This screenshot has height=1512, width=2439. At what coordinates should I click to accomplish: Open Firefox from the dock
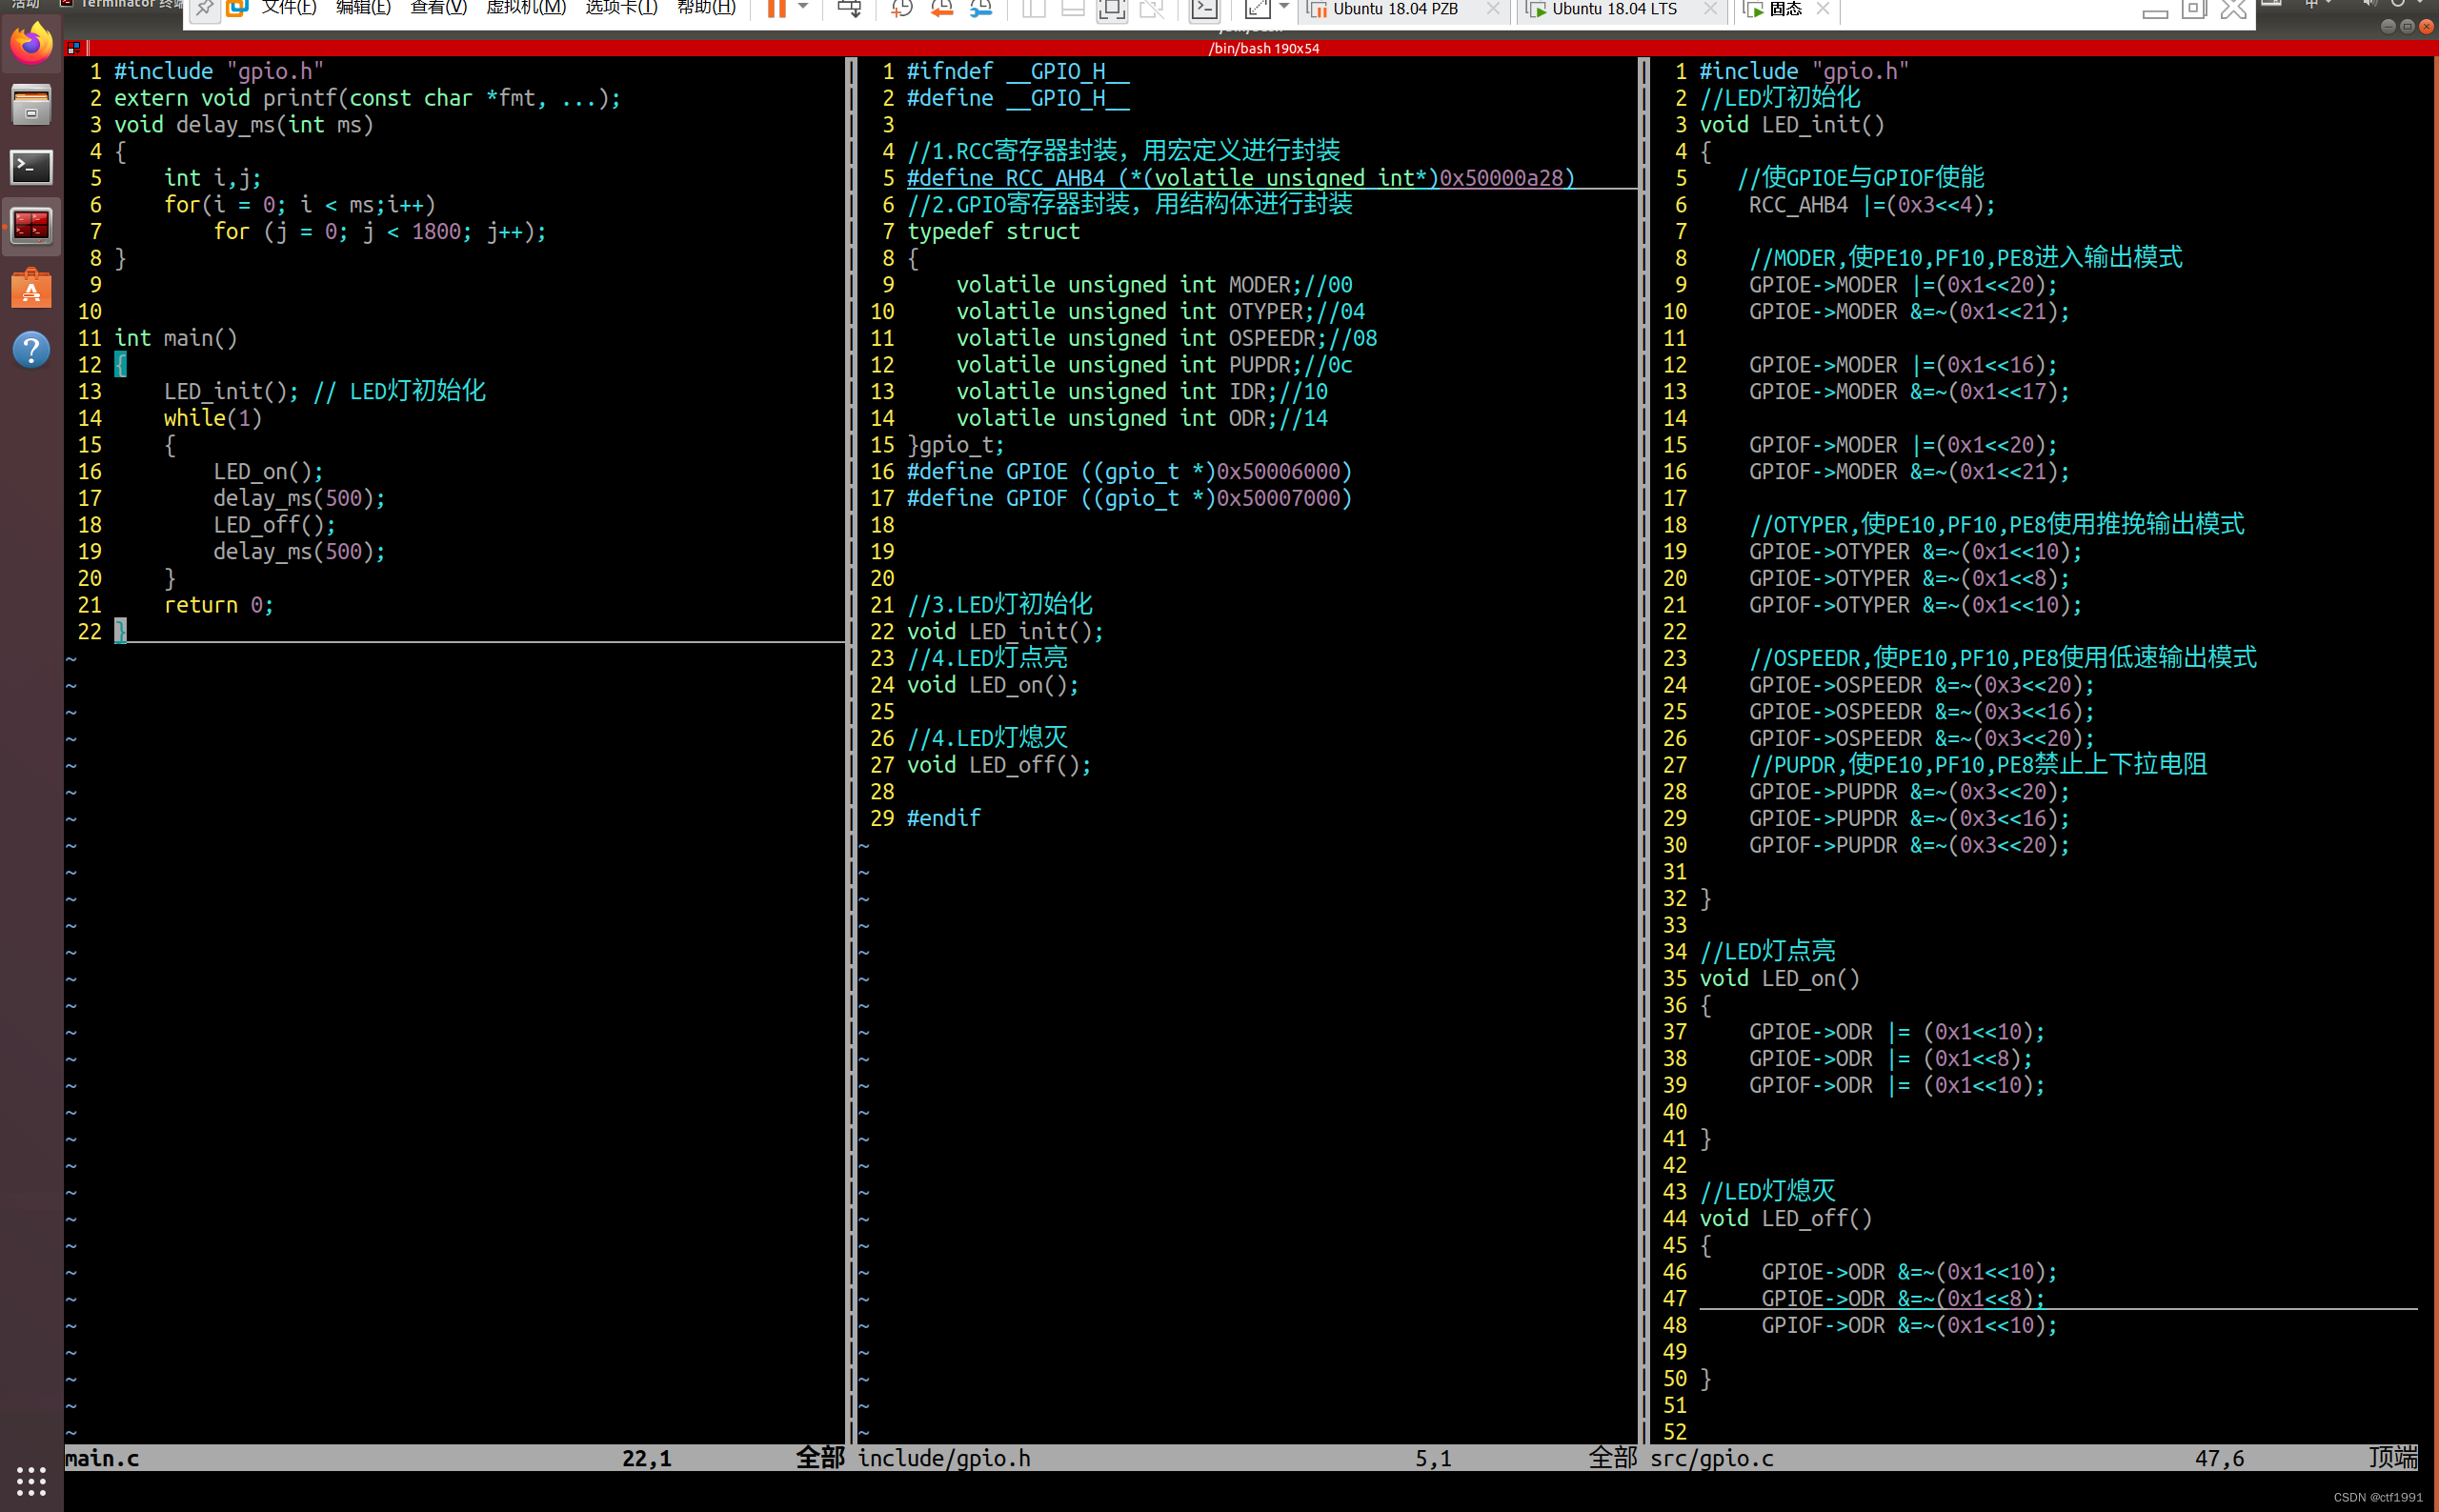(x=31, y=44)
